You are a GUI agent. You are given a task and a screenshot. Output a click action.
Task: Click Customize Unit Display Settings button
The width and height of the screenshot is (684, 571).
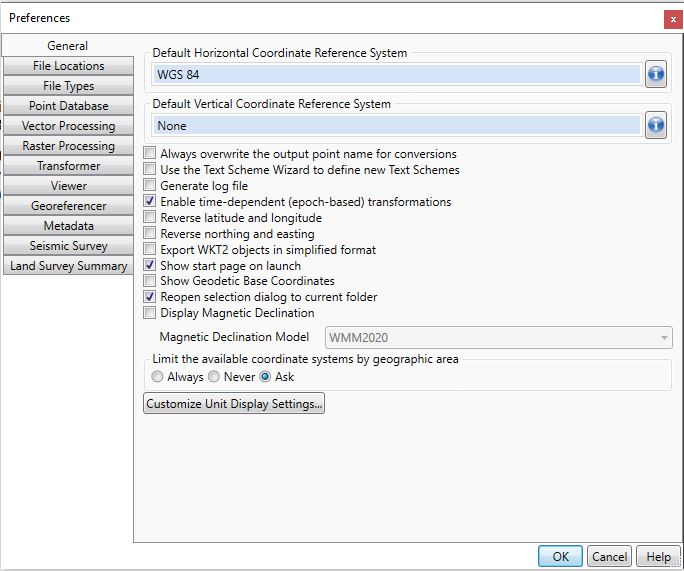coord(234,403)
